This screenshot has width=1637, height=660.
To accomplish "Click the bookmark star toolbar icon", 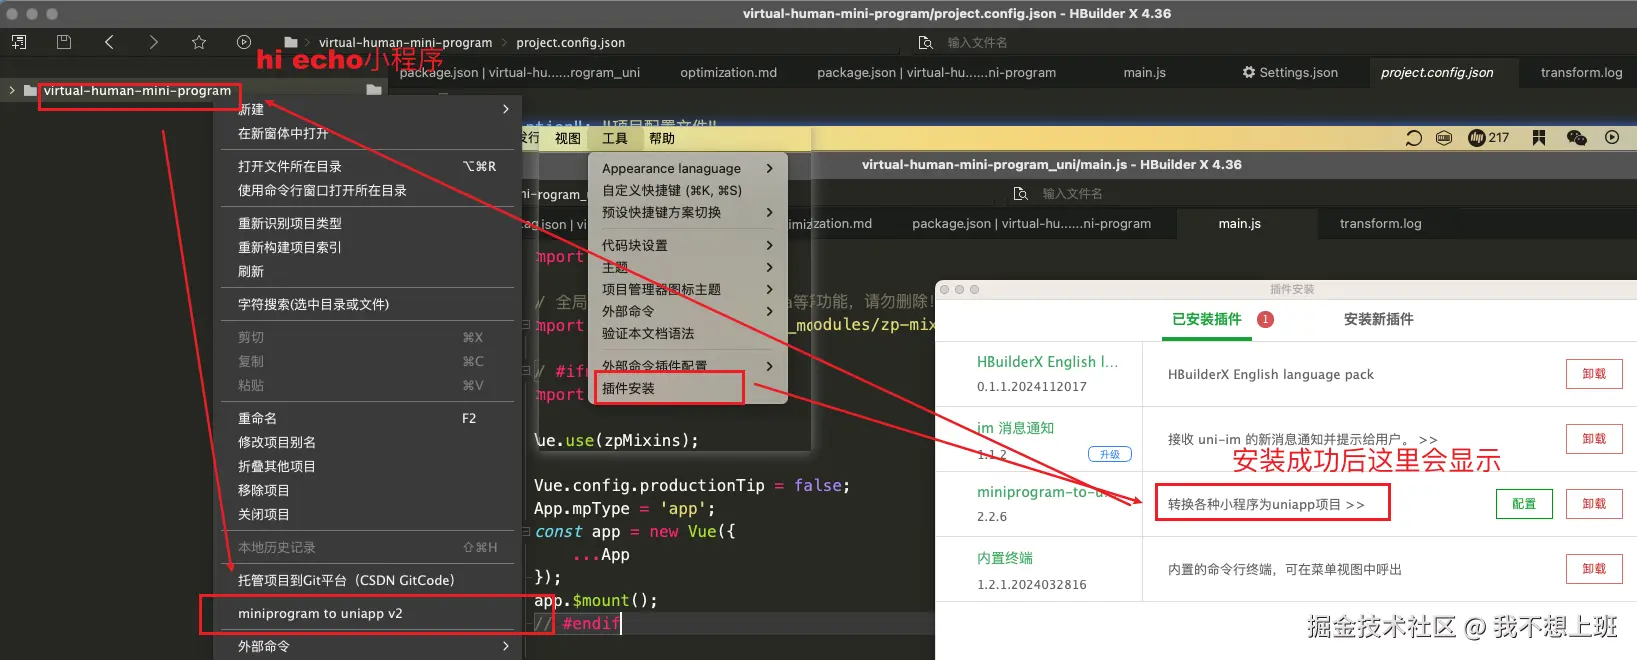I will (x=199, y=42).
